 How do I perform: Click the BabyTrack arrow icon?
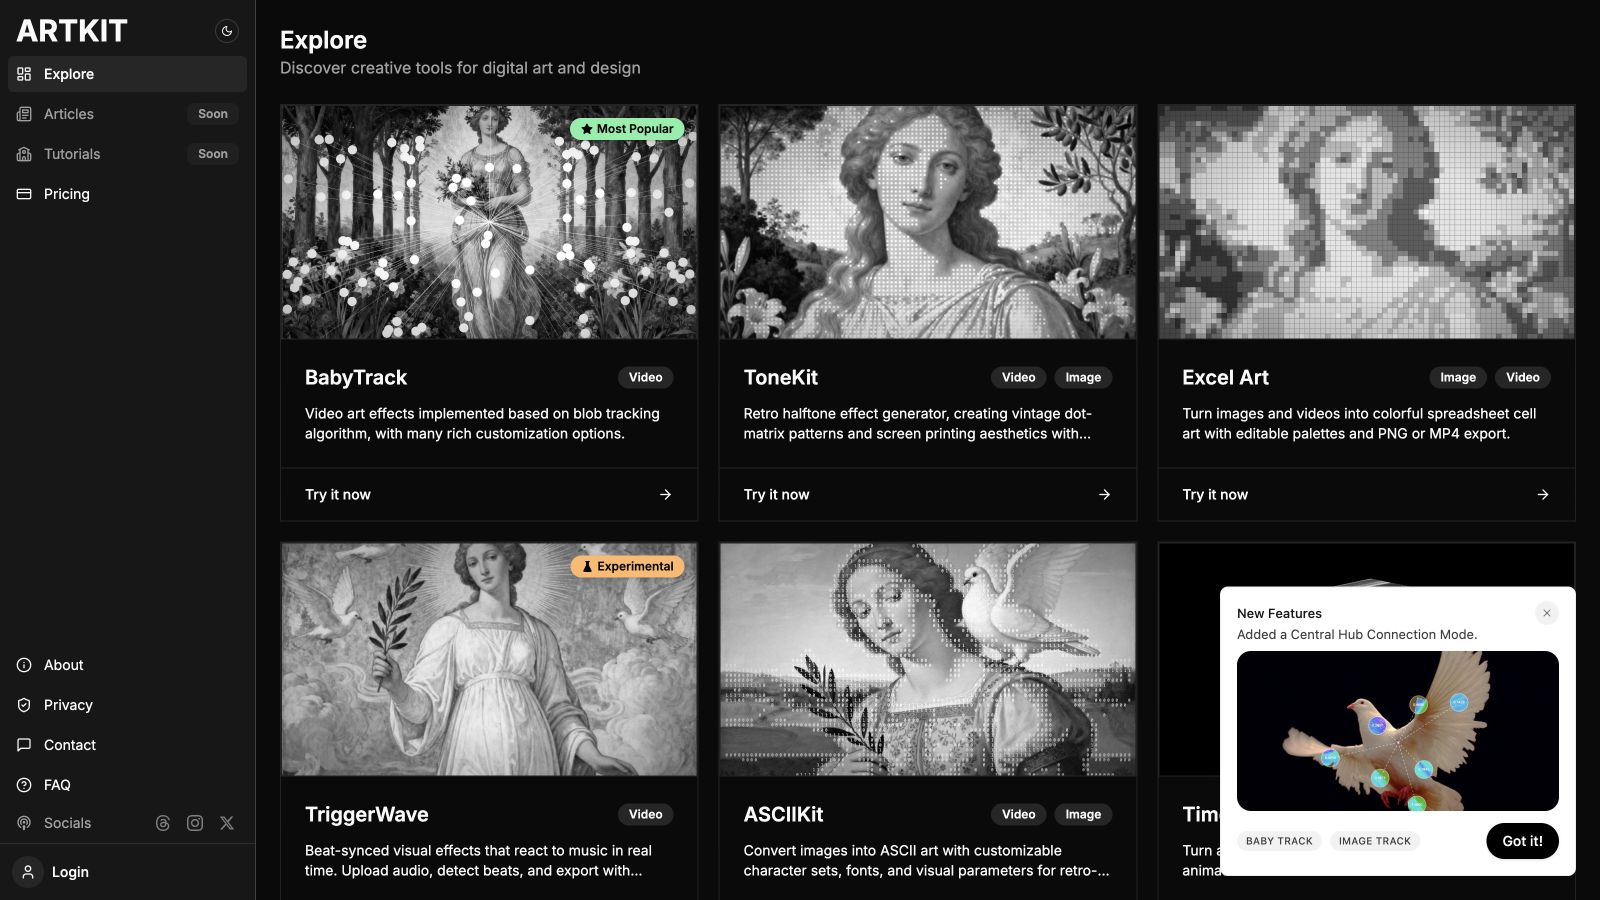(666, 495)
